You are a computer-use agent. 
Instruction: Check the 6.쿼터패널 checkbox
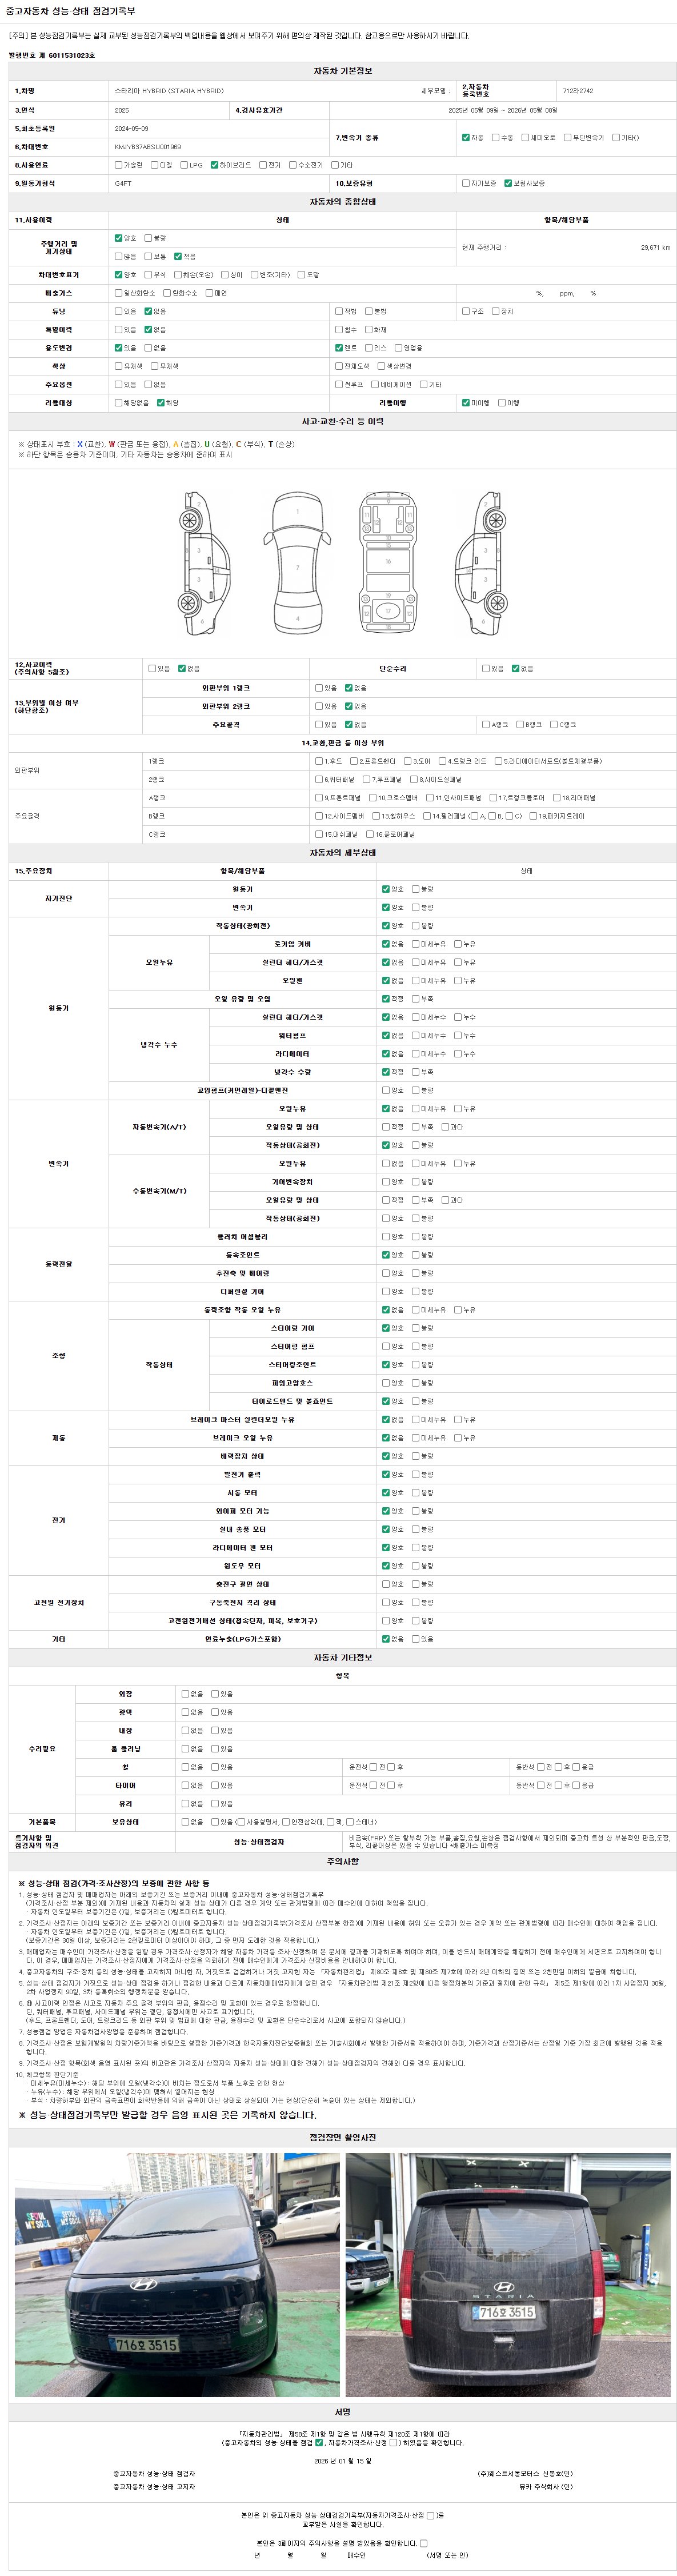pyautogui.click(x=319, y=779)
